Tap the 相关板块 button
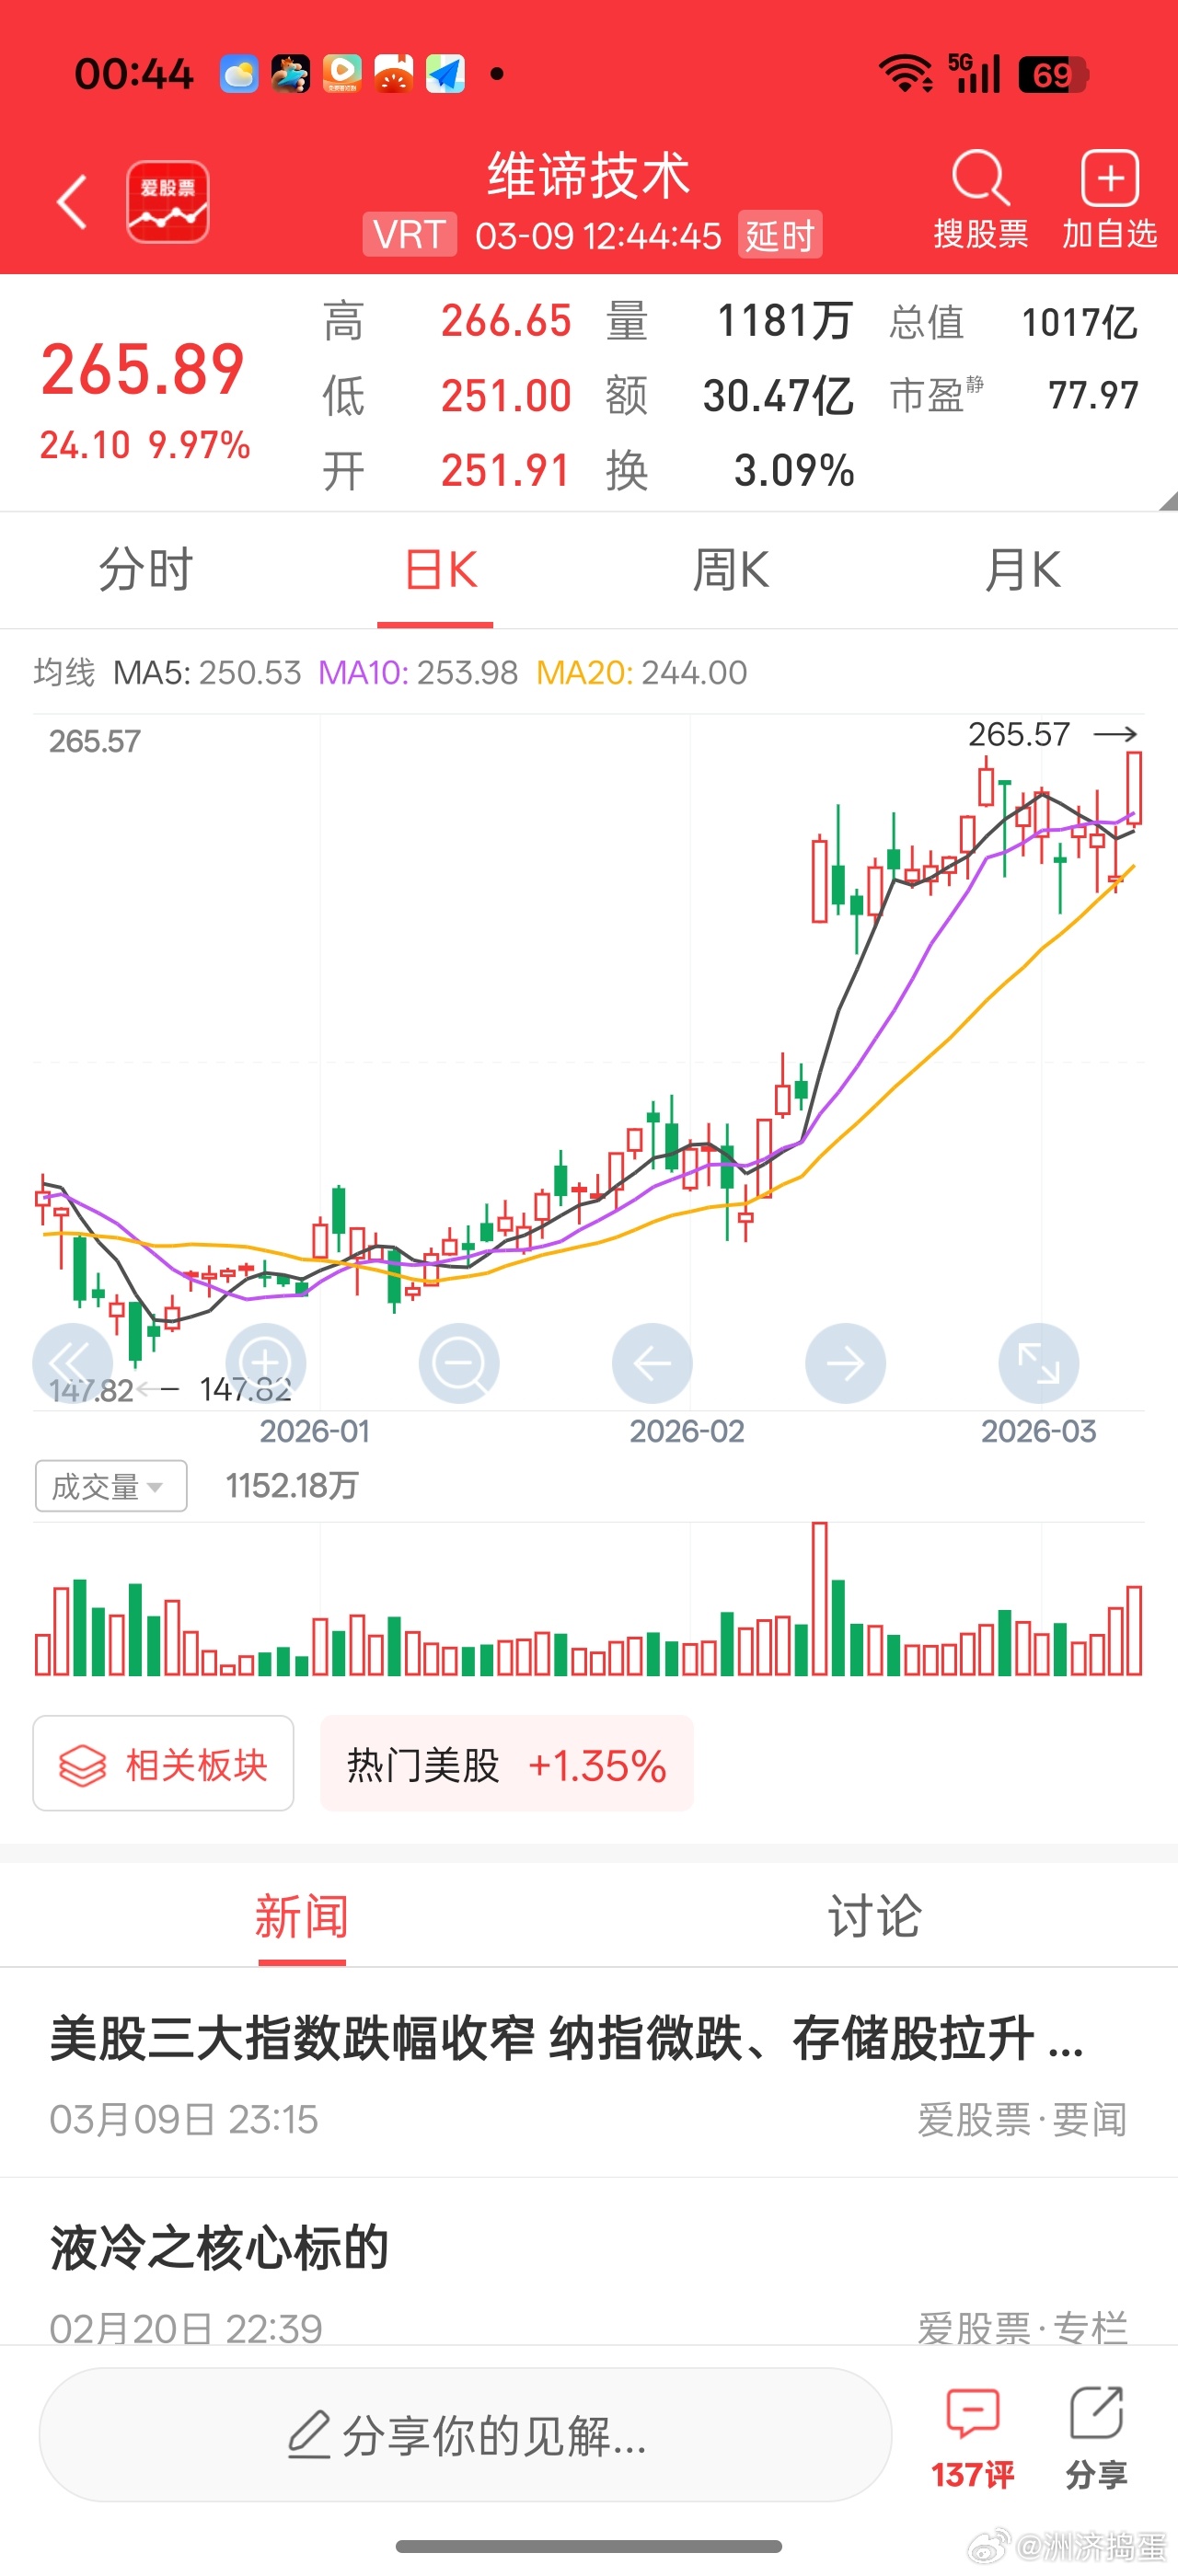Image resolution: width=1178 pixels, height=2576 pixels. click(163, 1764)
